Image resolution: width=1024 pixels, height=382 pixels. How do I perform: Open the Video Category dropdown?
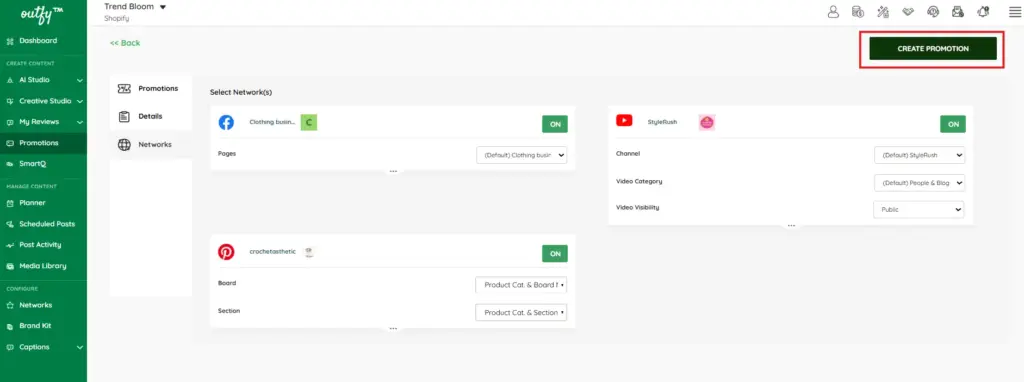(x=920, y=183)
